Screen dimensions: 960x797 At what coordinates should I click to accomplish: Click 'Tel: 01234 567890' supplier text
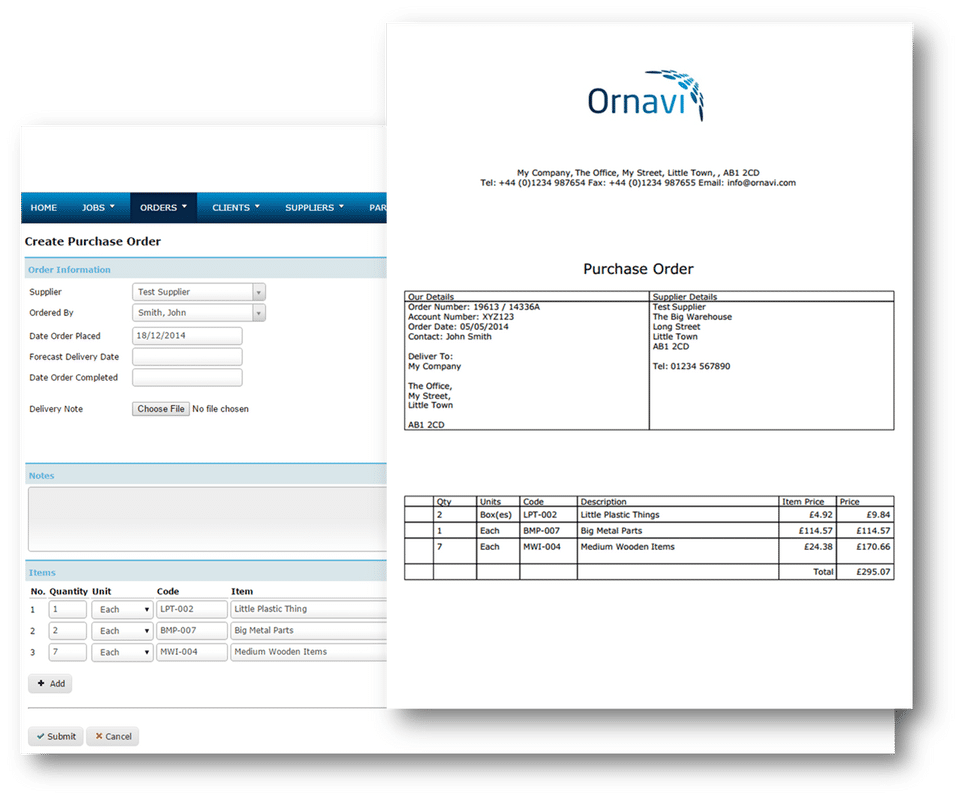pyautogui.click(x=691, y=366)
